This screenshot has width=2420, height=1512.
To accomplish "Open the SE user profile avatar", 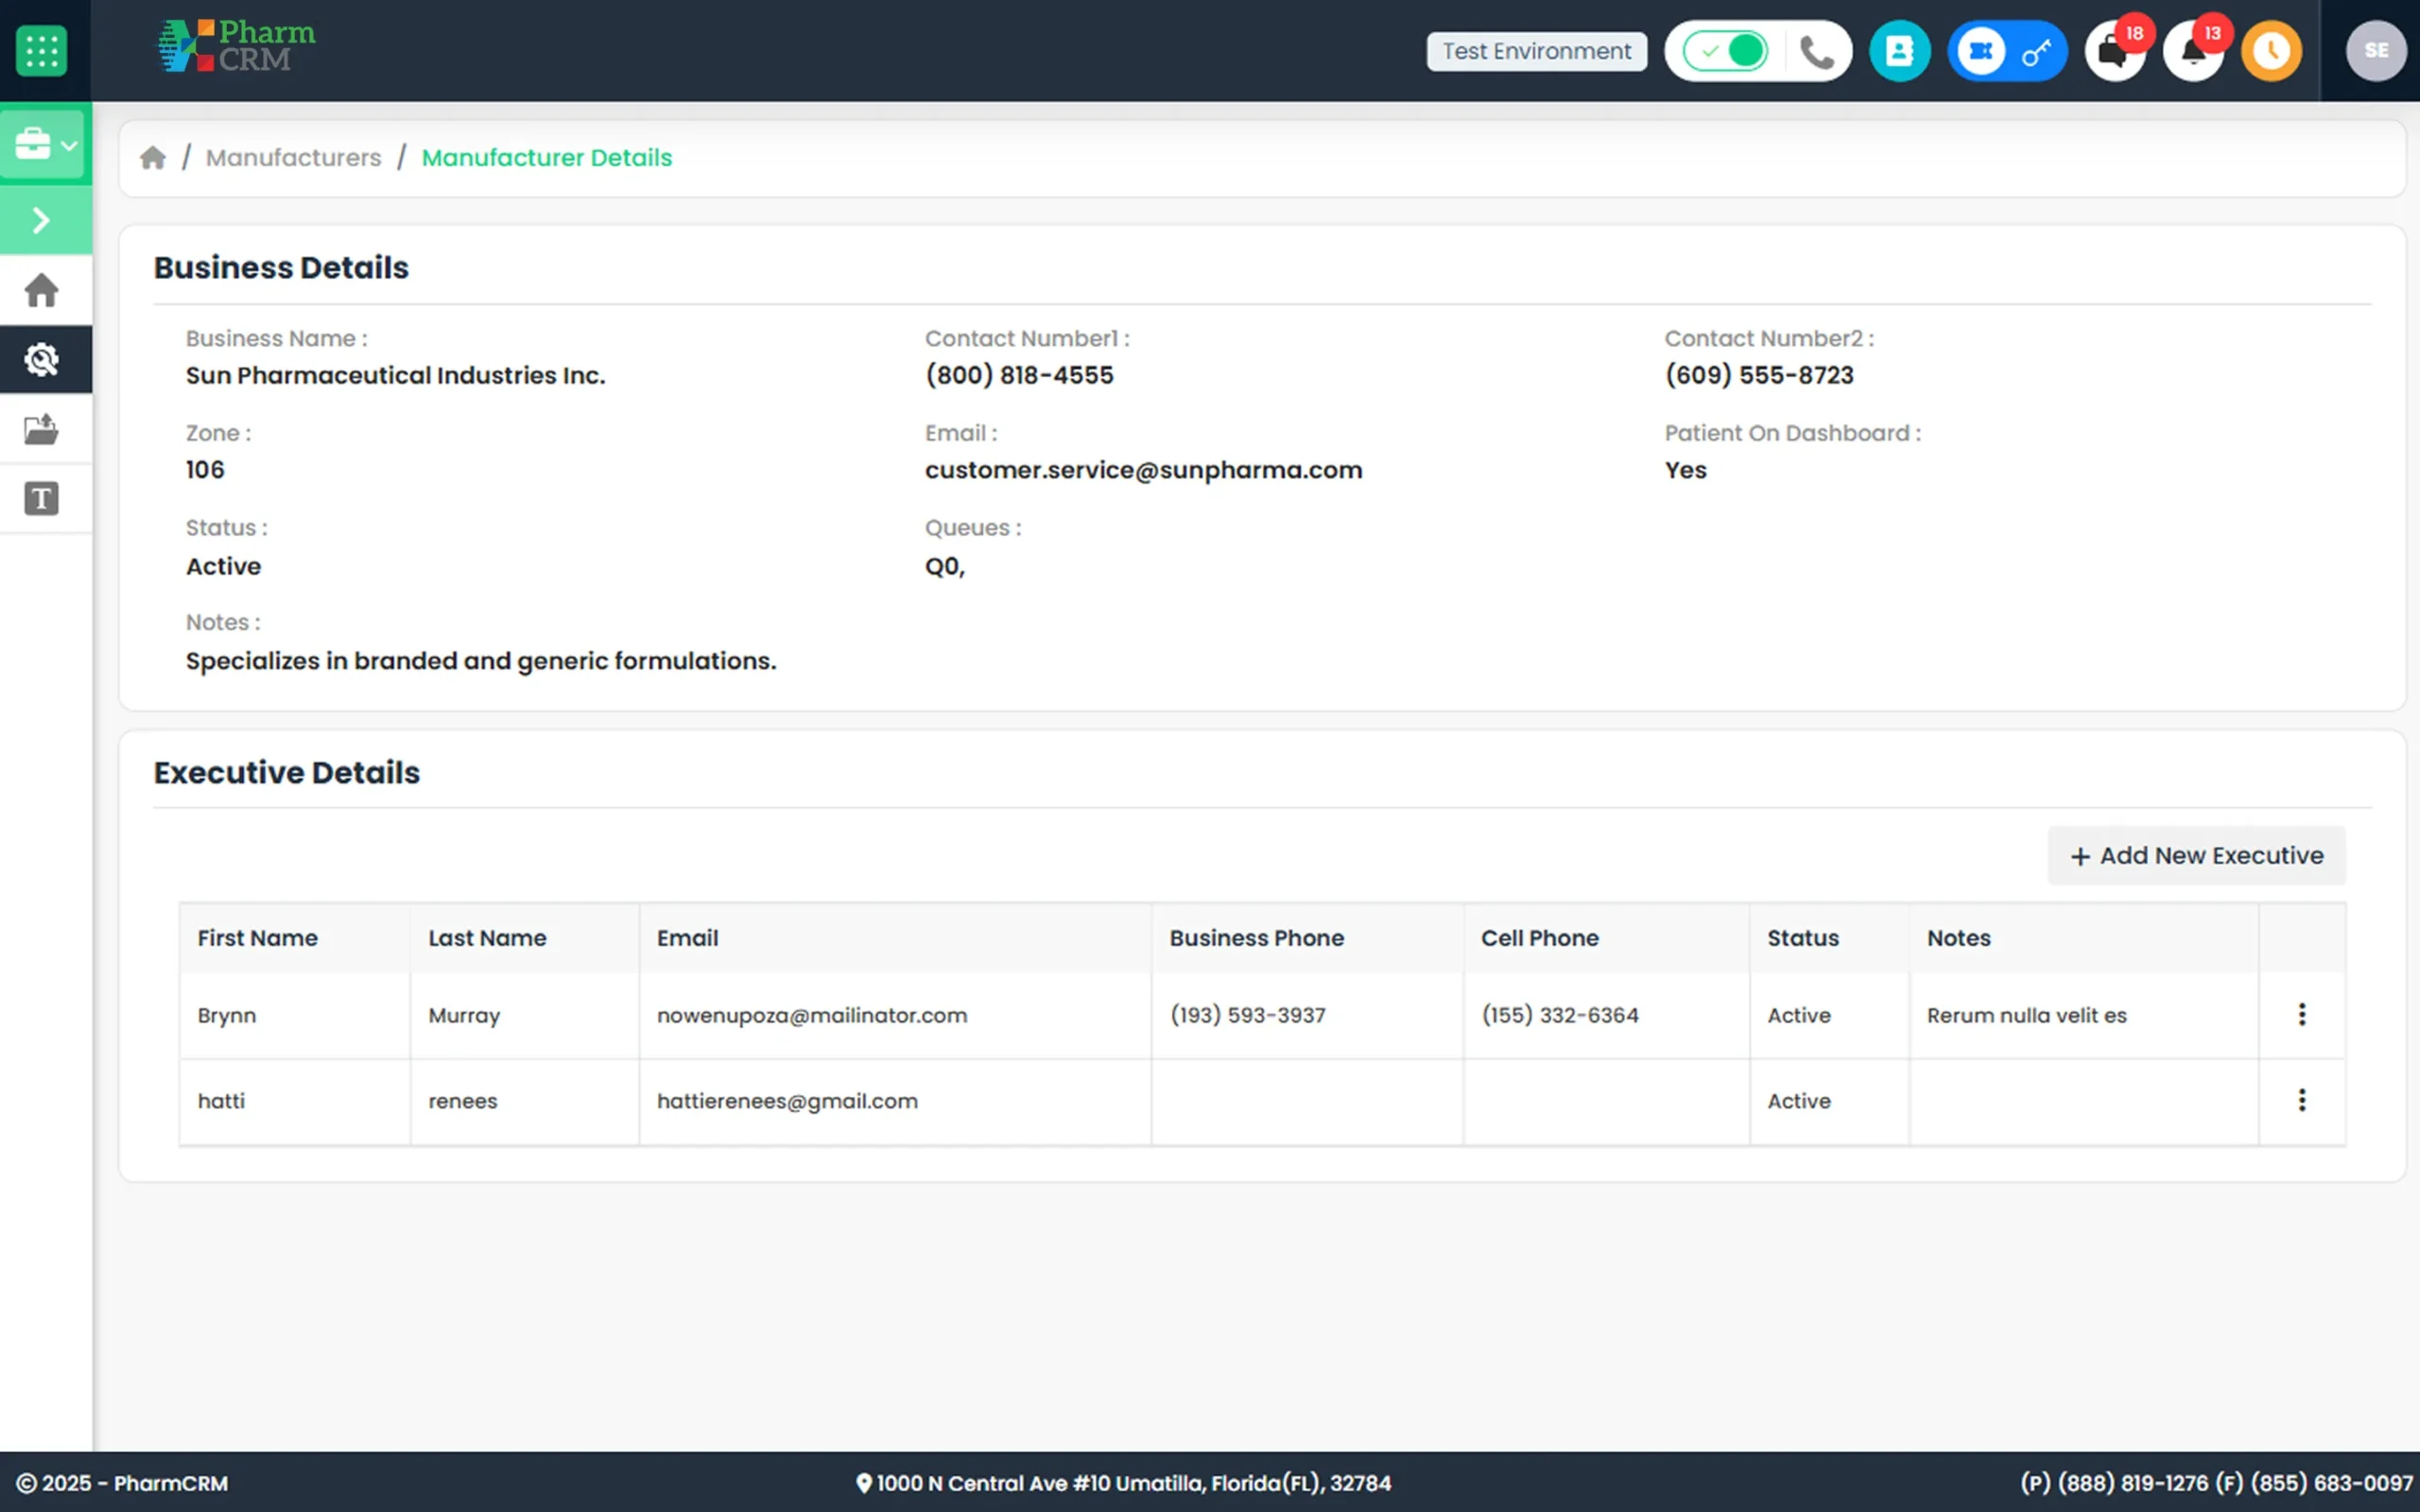I will (x=2376, y=50).
